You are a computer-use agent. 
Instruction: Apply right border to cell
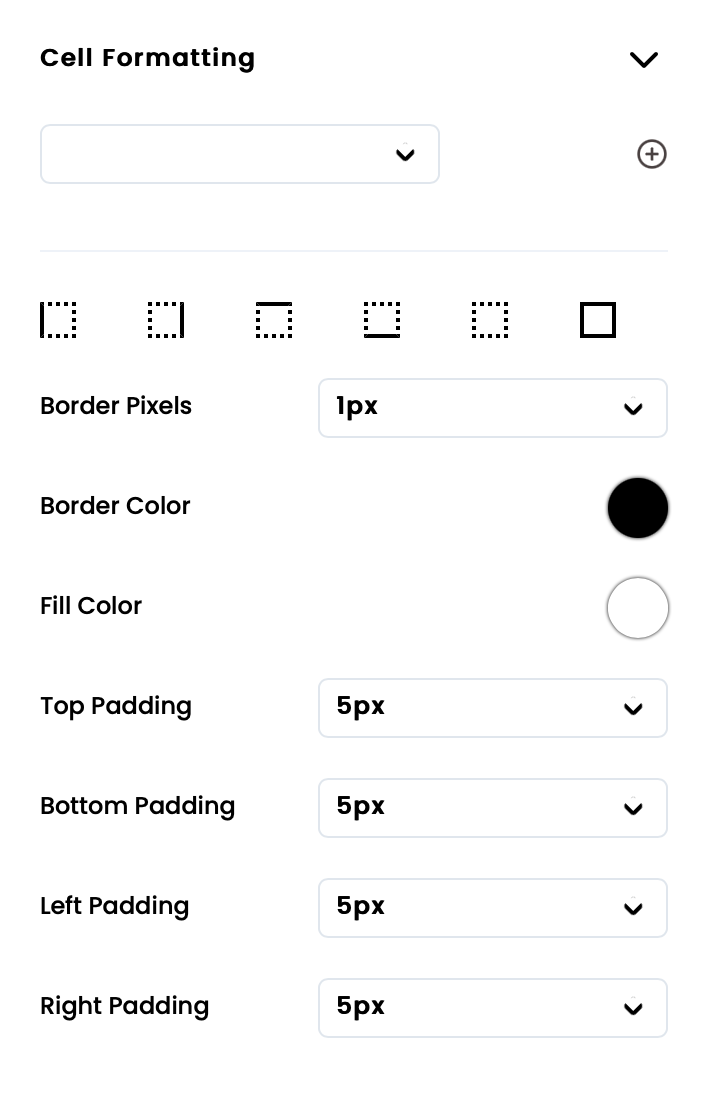pyautogui.click(x=166, y=320)
